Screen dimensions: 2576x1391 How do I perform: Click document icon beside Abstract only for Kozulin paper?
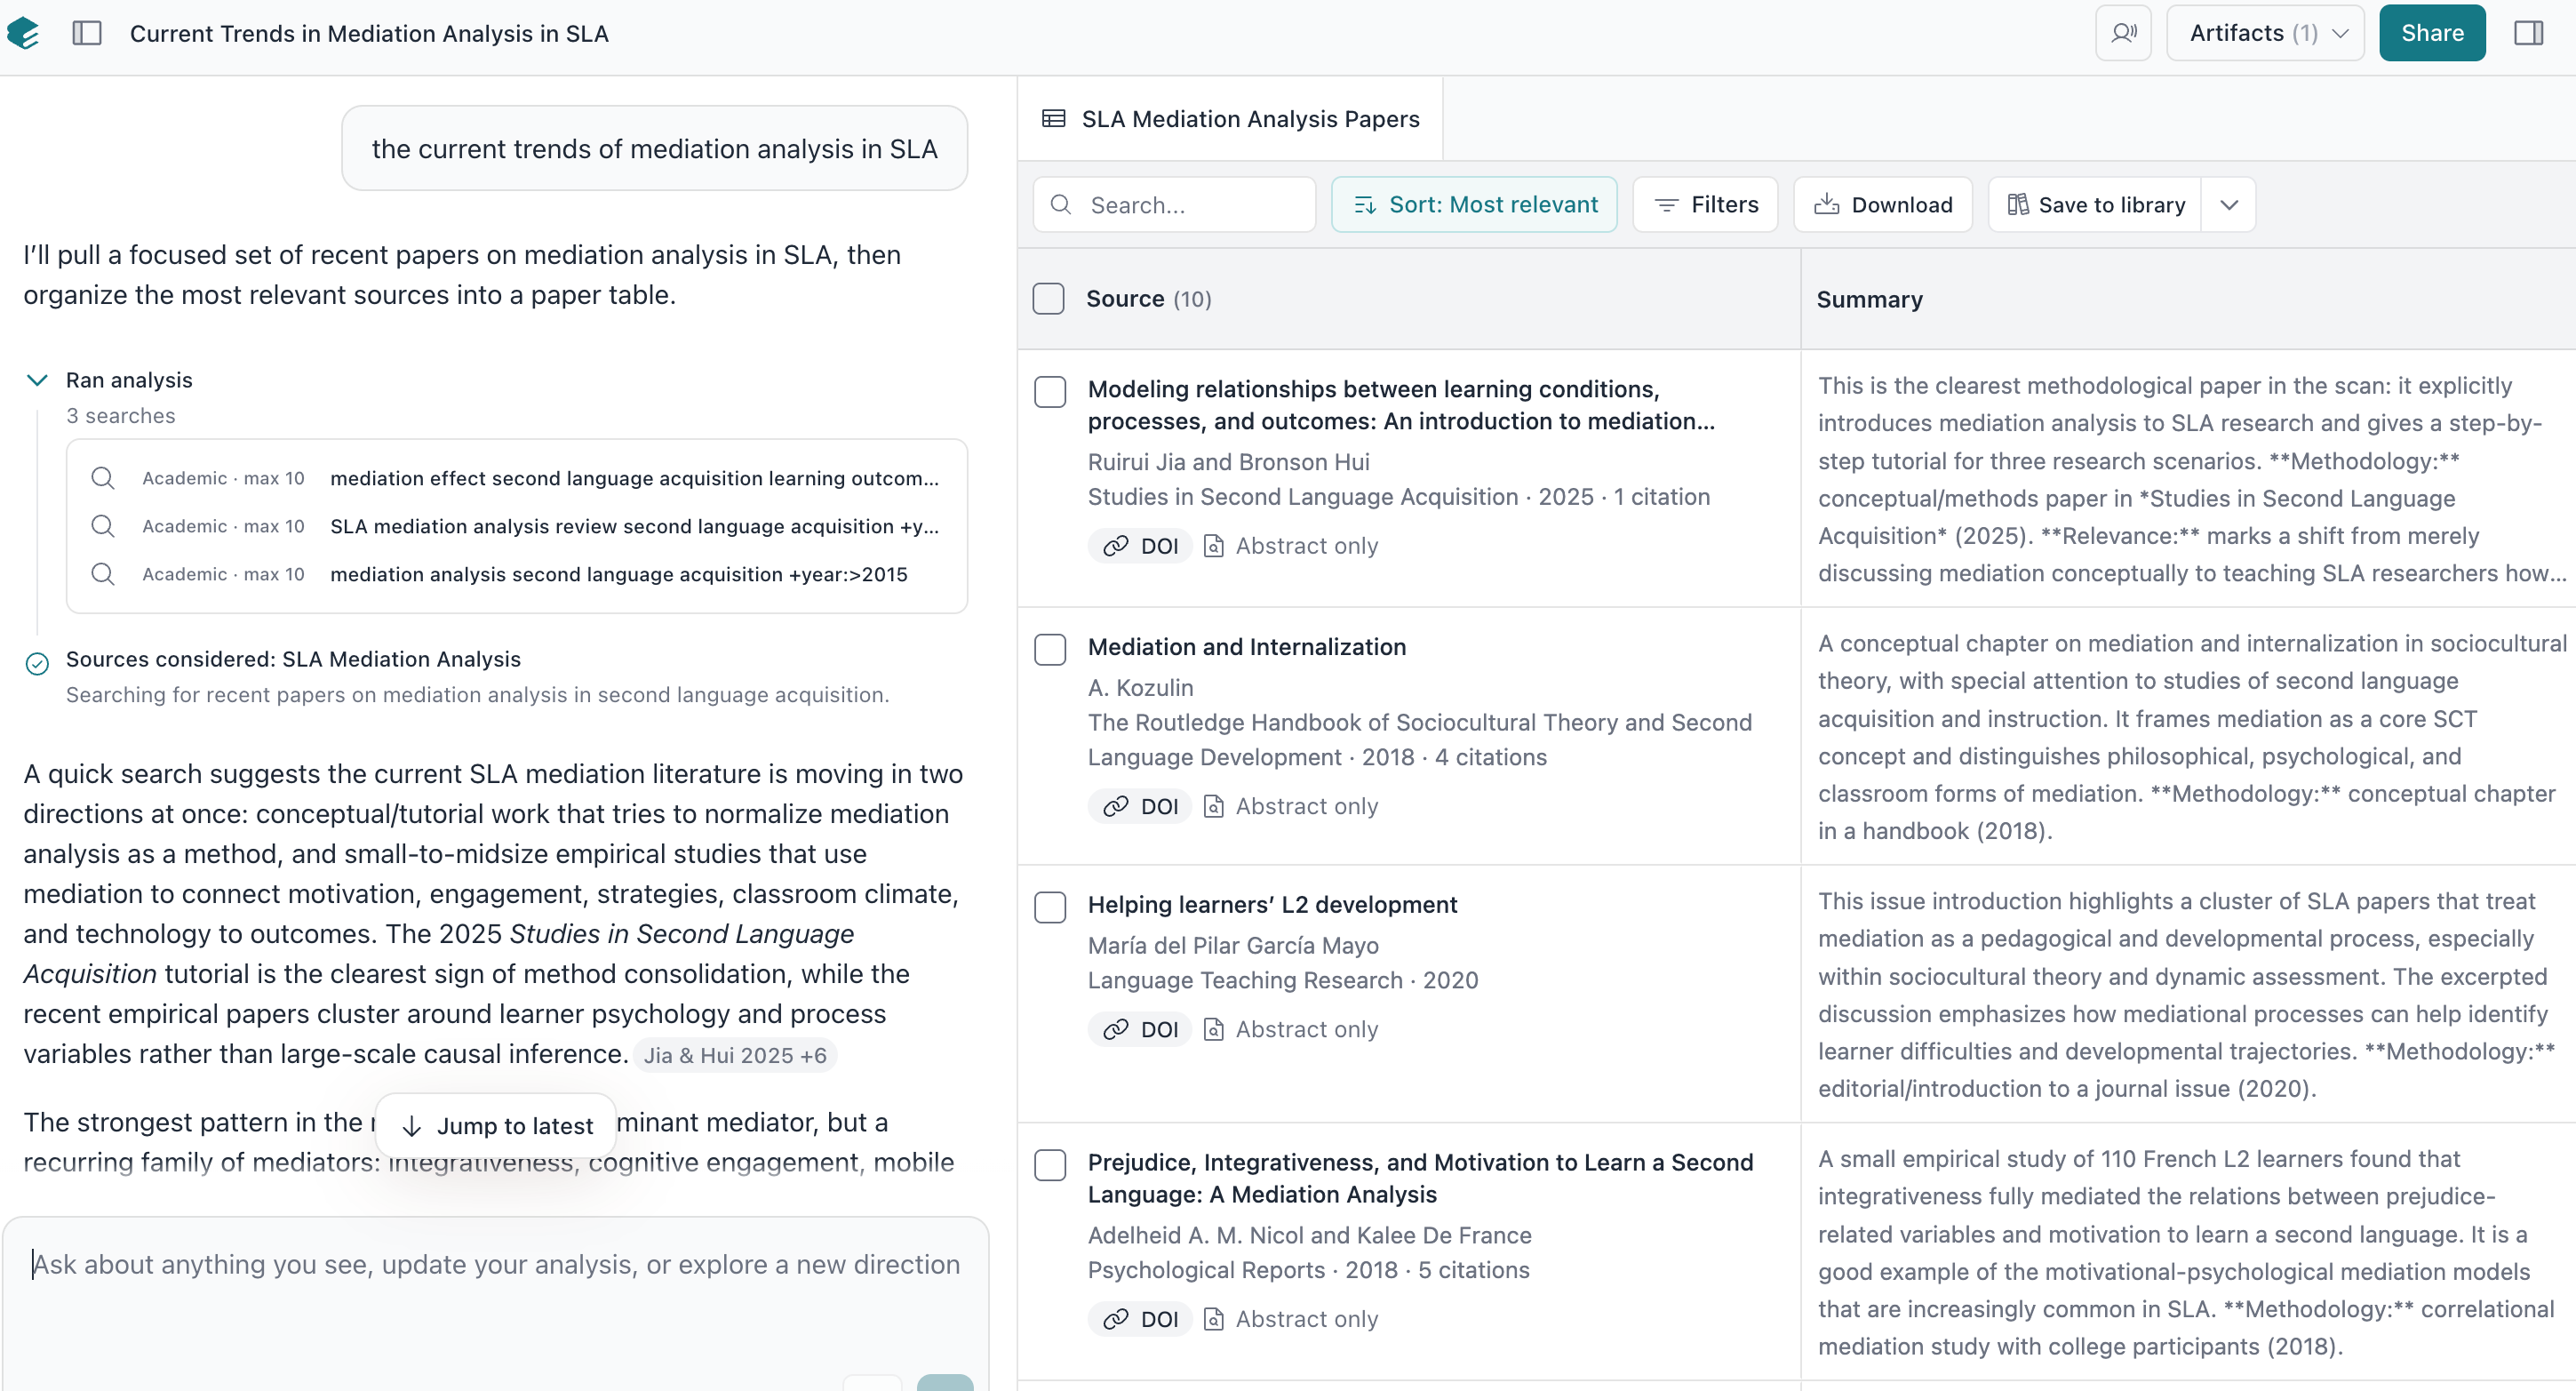1213,806
